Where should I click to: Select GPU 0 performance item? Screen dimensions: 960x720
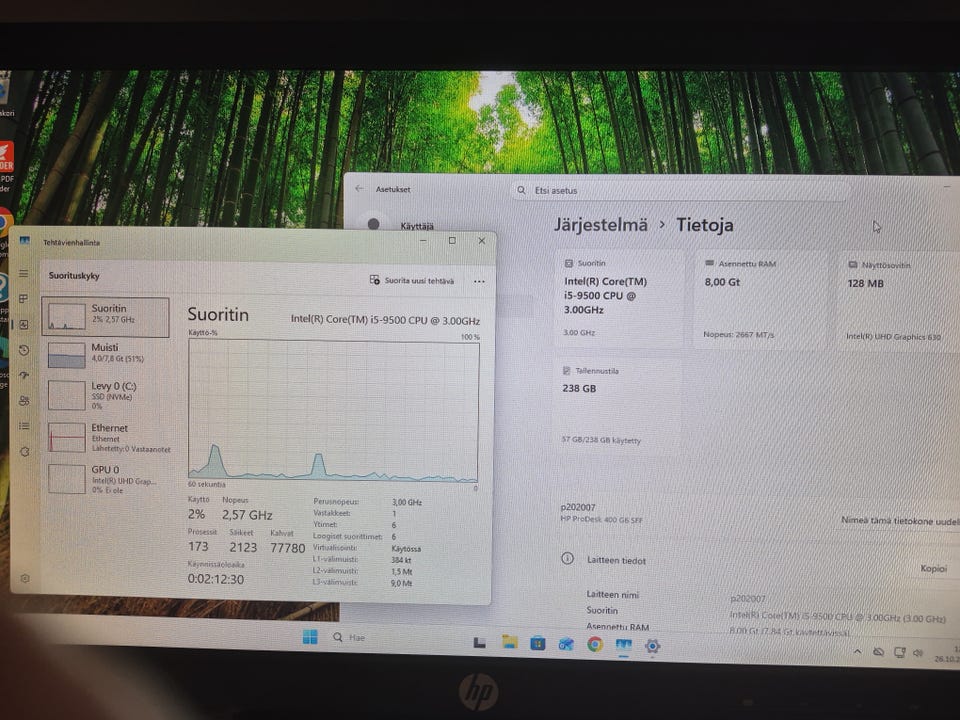point(105,479)
